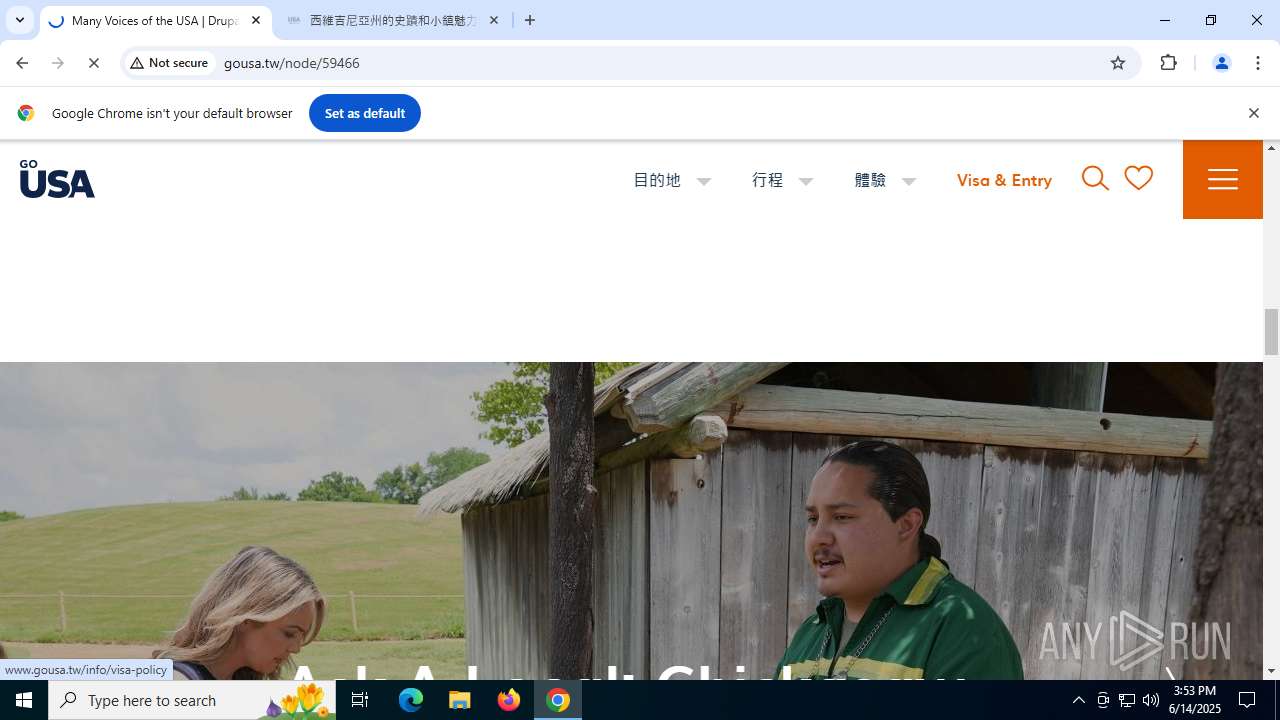Dismiss the default browser notification bar
Screen dimensions: 1280x720
tap(1253, 113)
